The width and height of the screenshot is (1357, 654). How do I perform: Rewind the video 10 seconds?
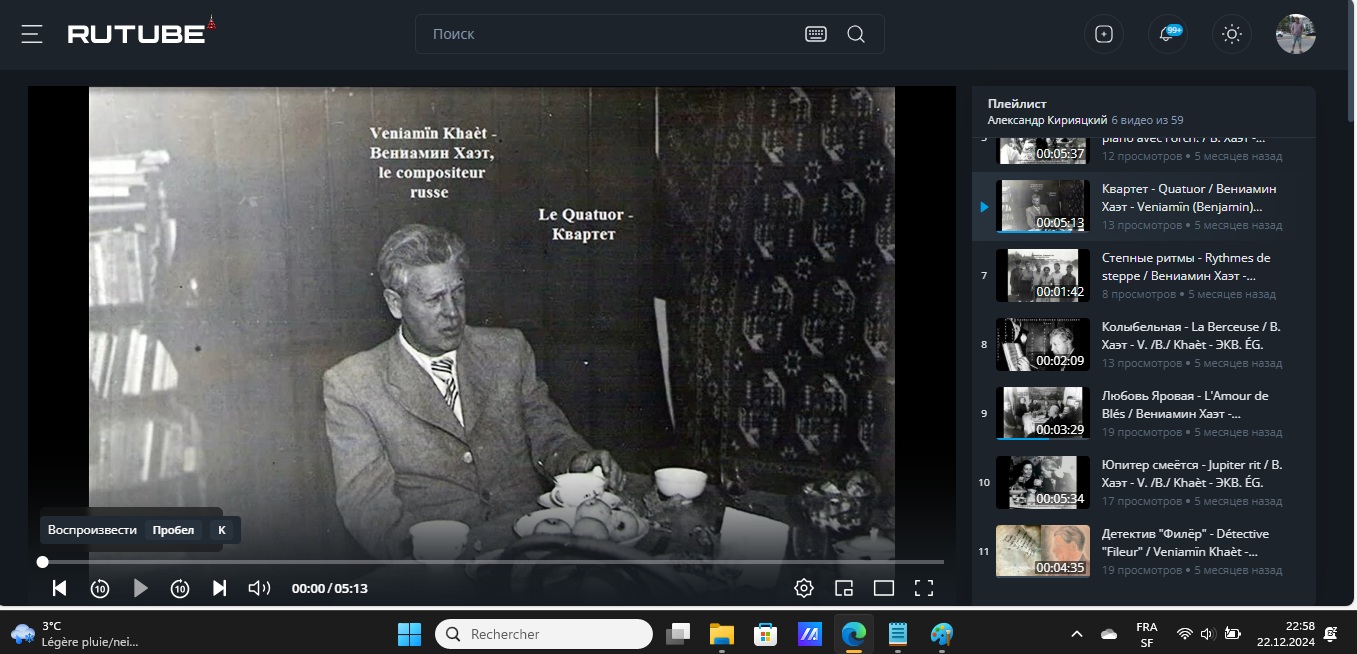tap(100, 588)
